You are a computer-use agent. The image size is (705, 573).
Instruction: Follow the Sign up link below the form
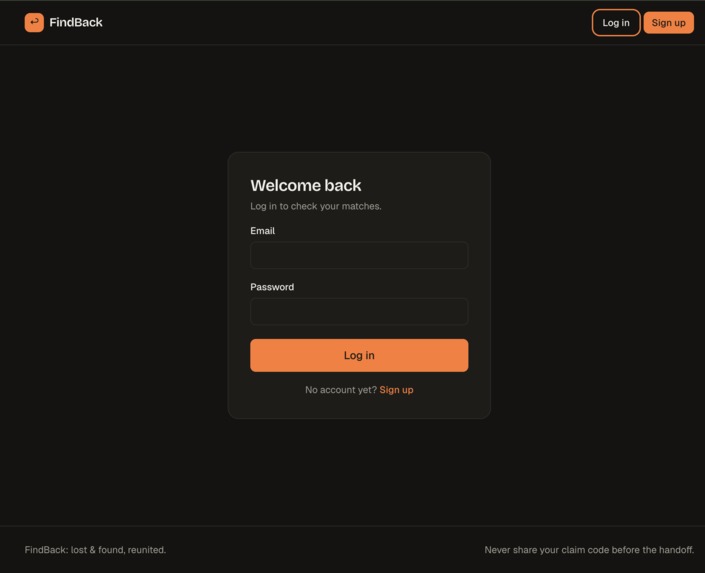point(397,390)
